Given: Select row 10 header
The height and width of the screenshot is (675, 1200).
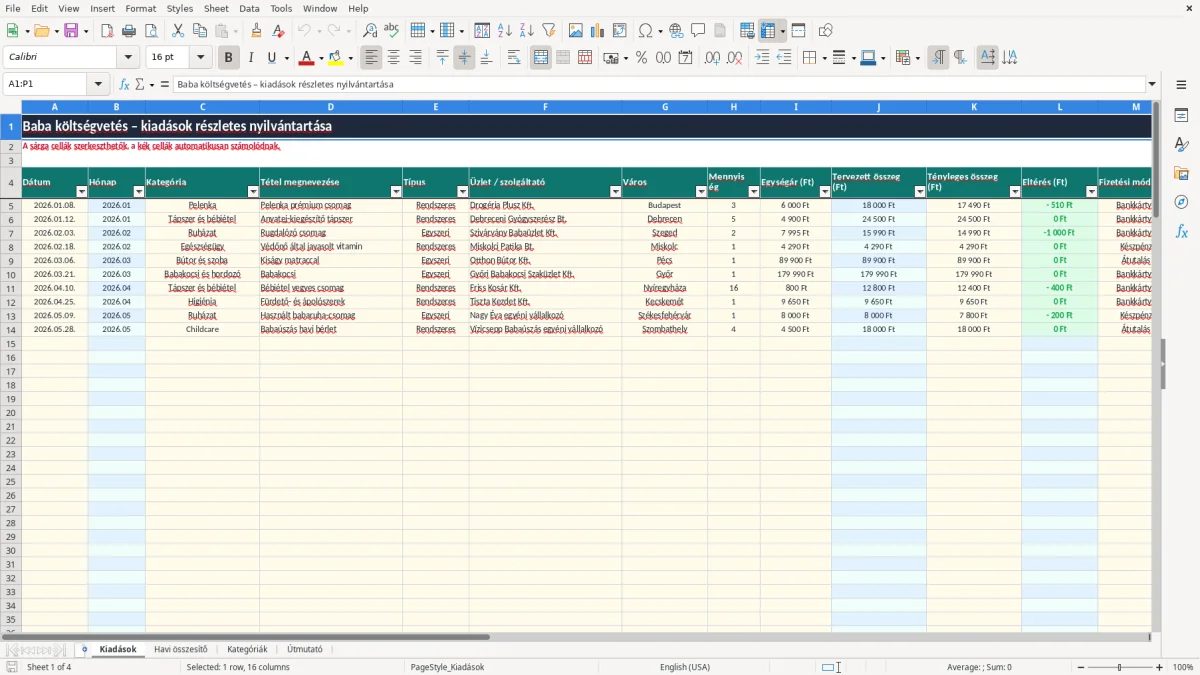Looking at the screenshot, I should point(11,274).
